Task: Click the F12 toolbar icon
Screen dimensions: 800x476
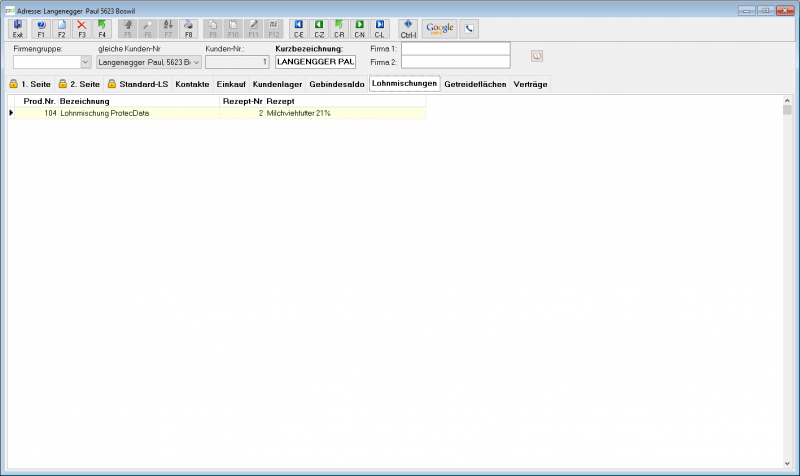Action: (274, 29)
